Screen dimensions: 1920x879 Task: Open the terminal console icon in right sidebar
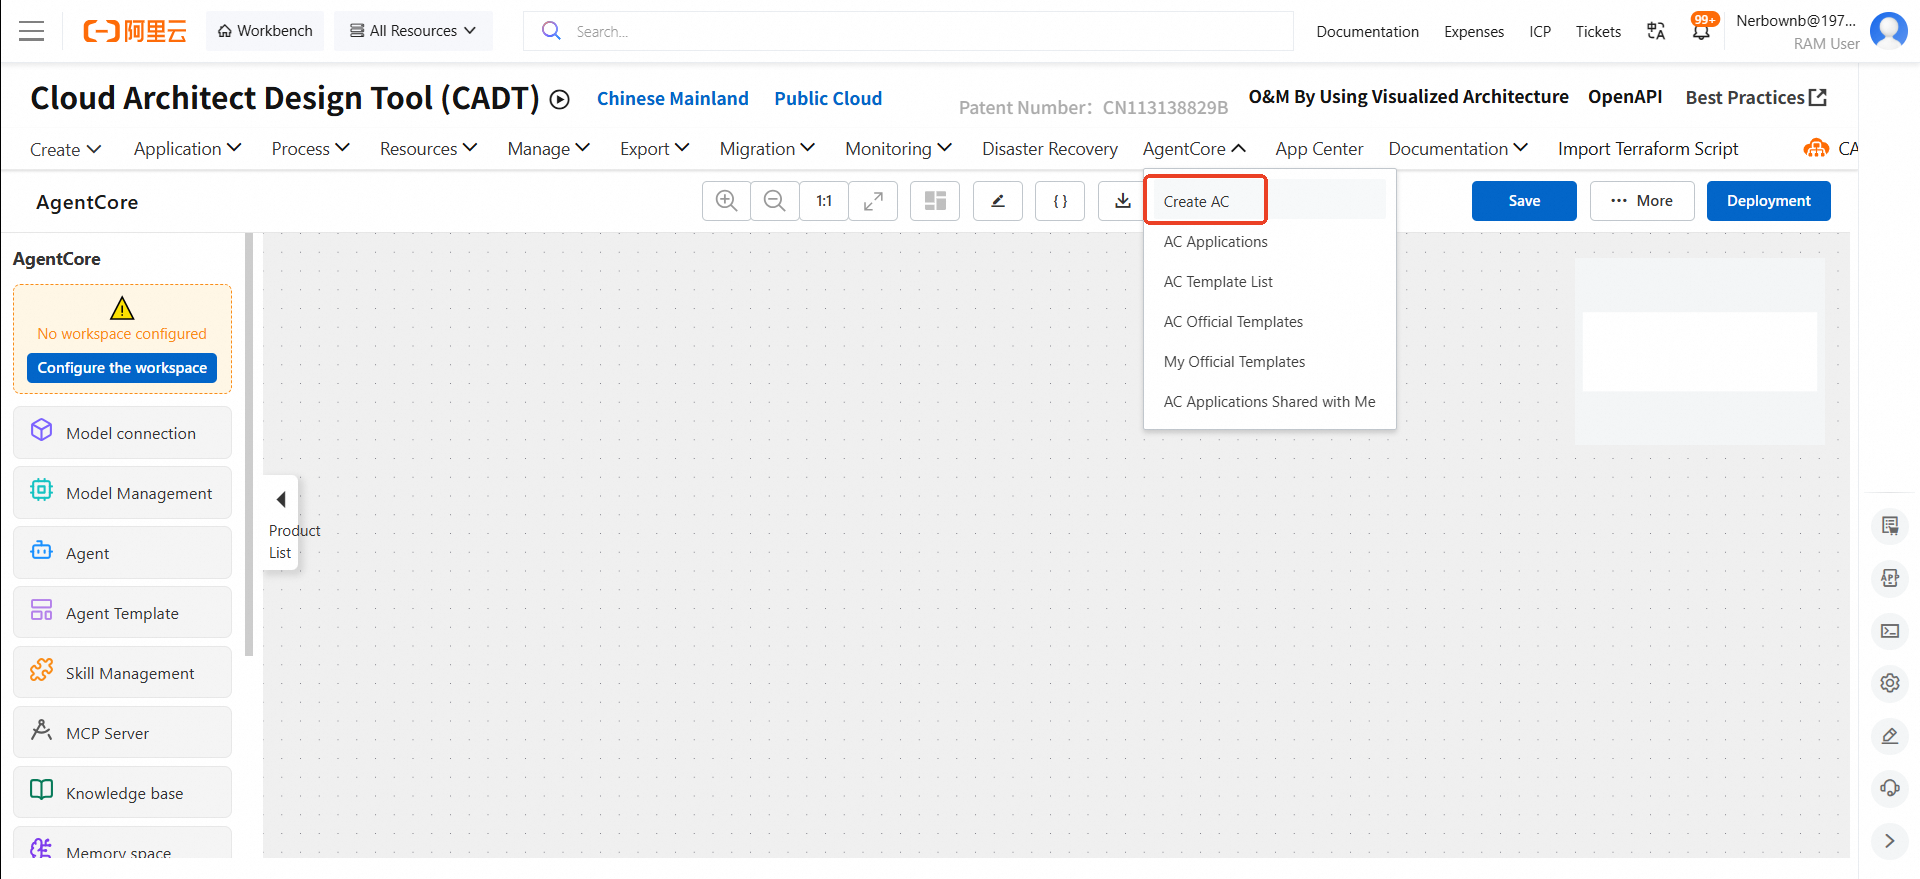pos(1890,631)
